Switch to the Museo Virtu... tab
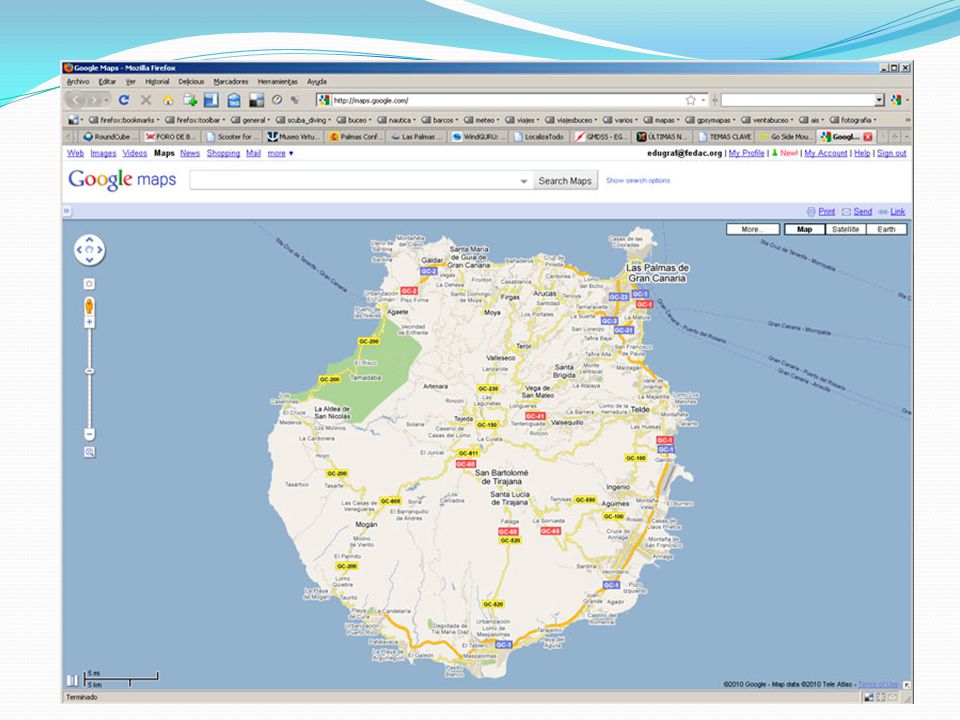This screenshot has width=960, height=720. (293, 137)
